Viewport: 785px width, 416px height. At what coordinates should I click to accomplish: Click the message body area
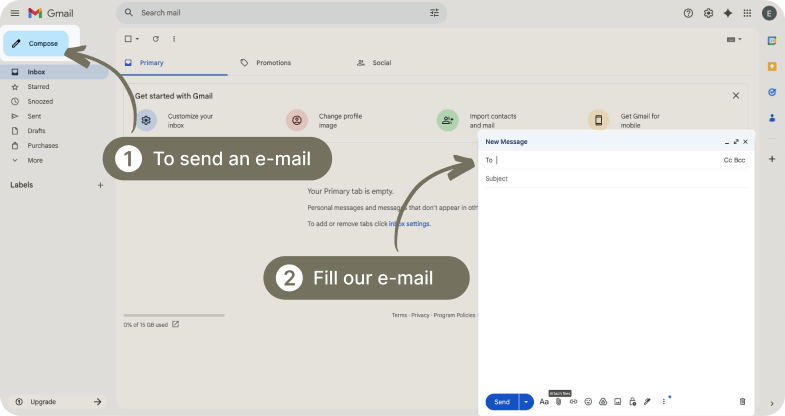coord(616,288)
